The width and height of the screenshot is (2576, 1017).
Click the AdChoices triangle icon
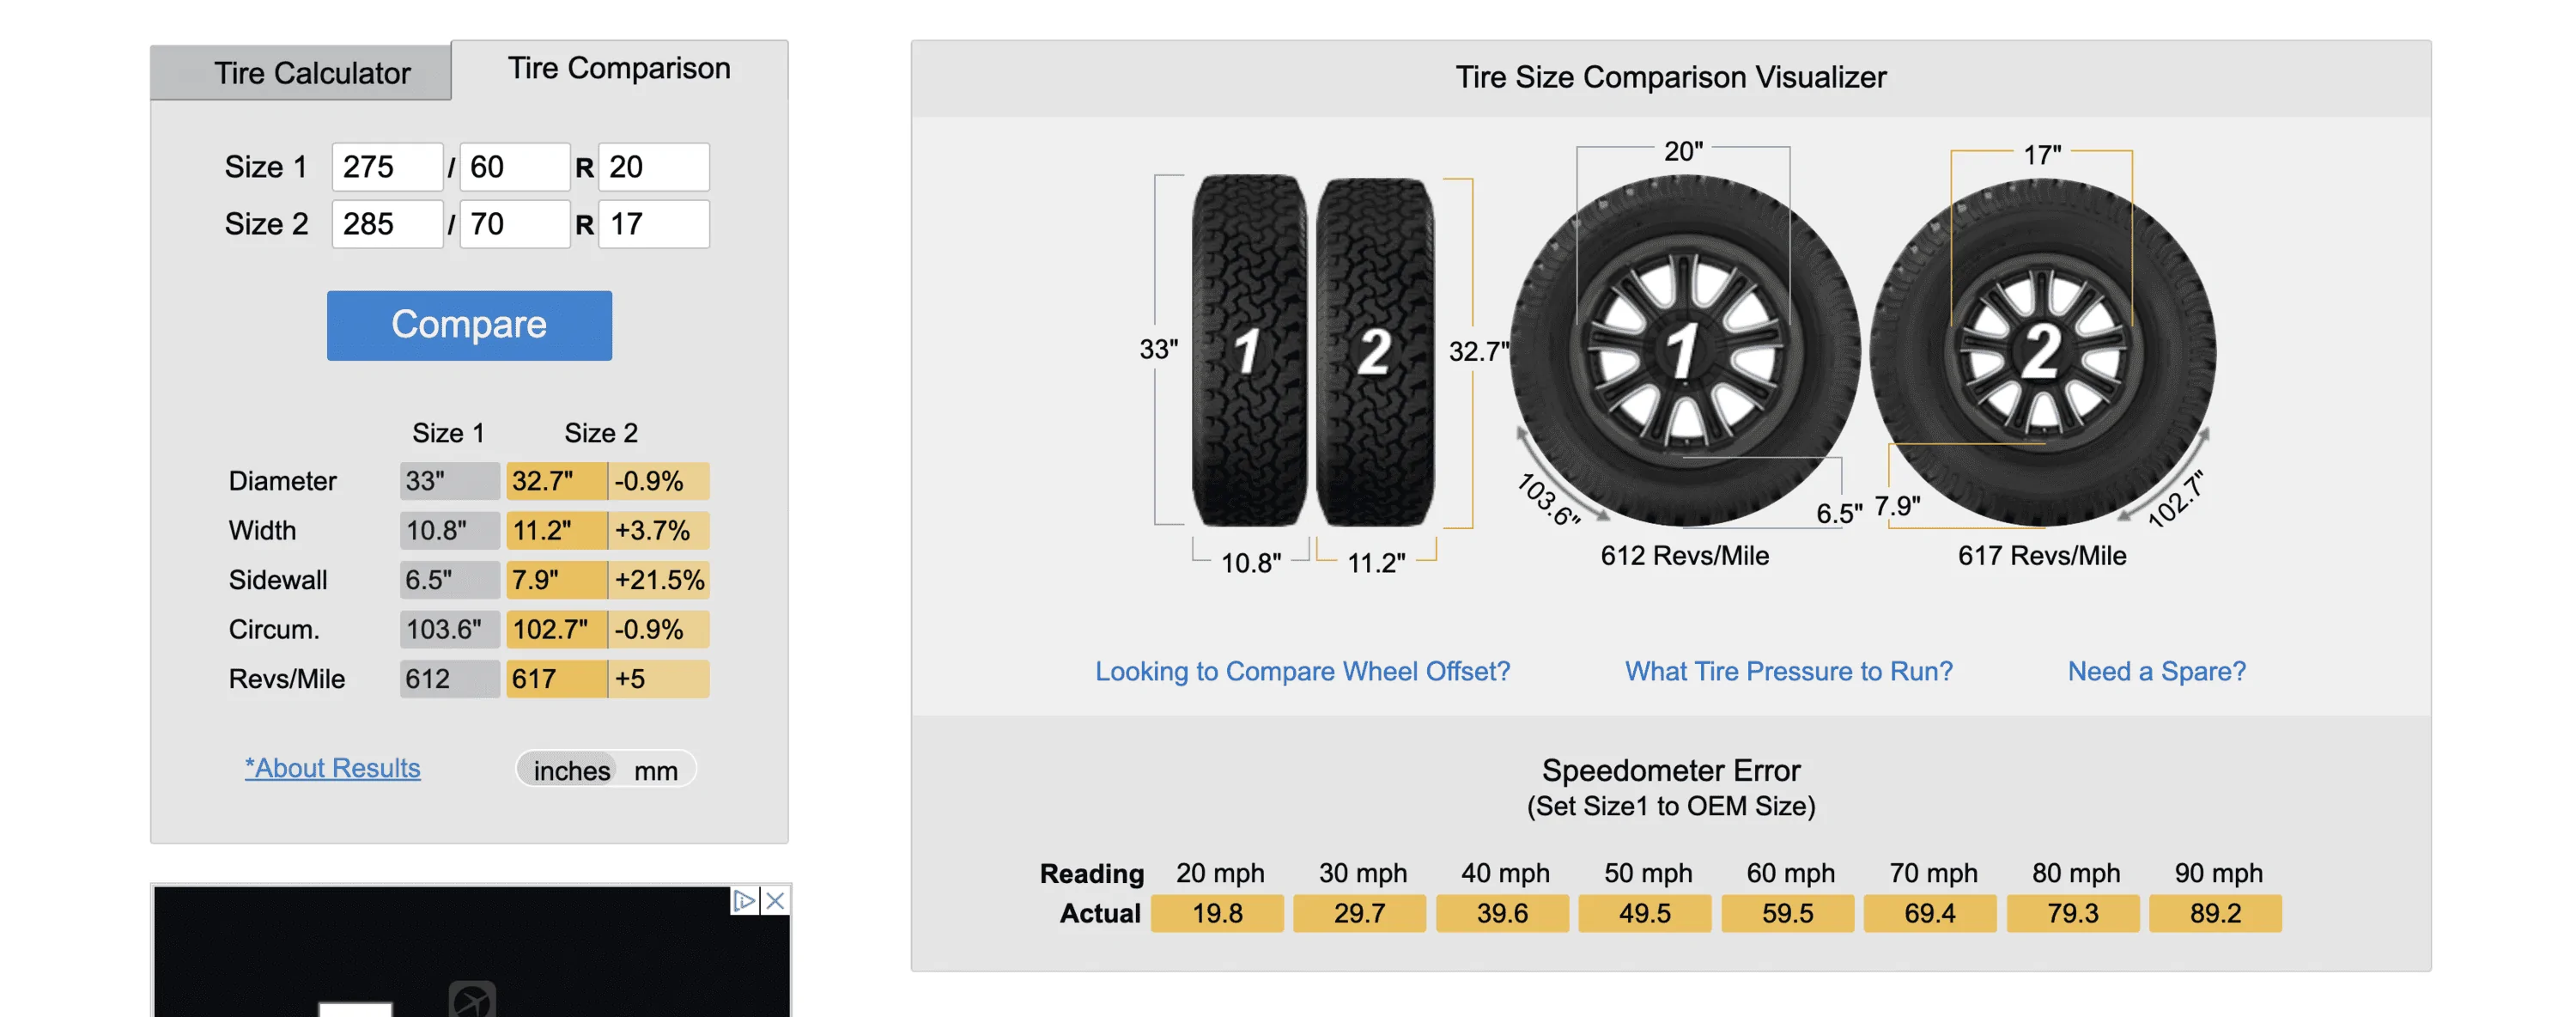coord(744,900)
